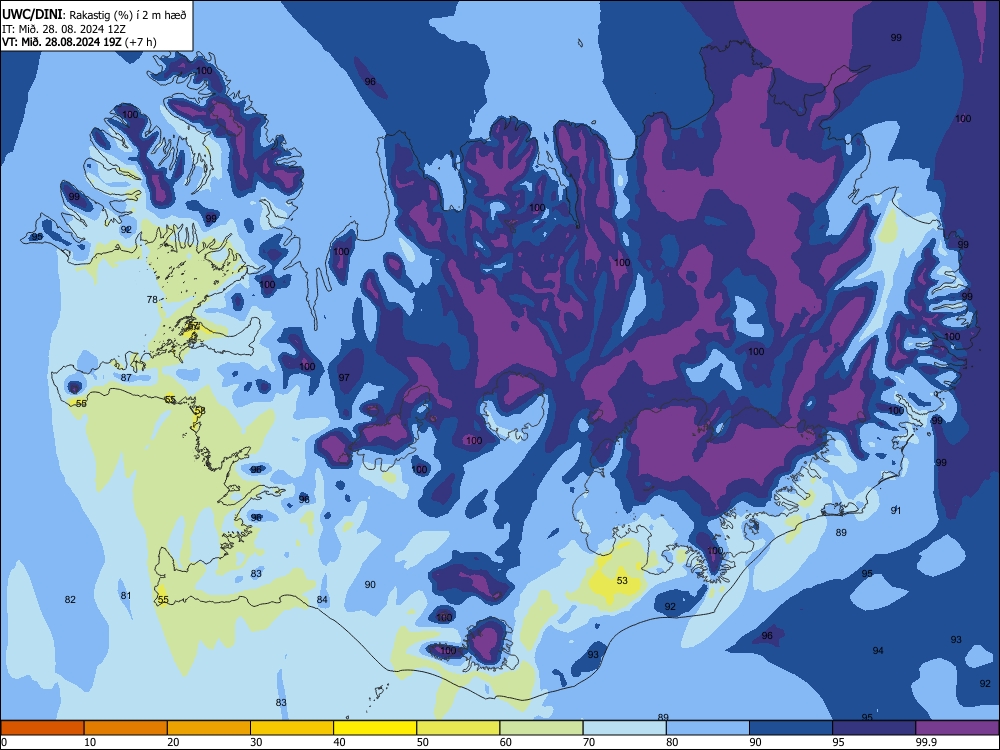
Task: Click the 20–30% light orange legend swatch
Action: tap(209, 728)
